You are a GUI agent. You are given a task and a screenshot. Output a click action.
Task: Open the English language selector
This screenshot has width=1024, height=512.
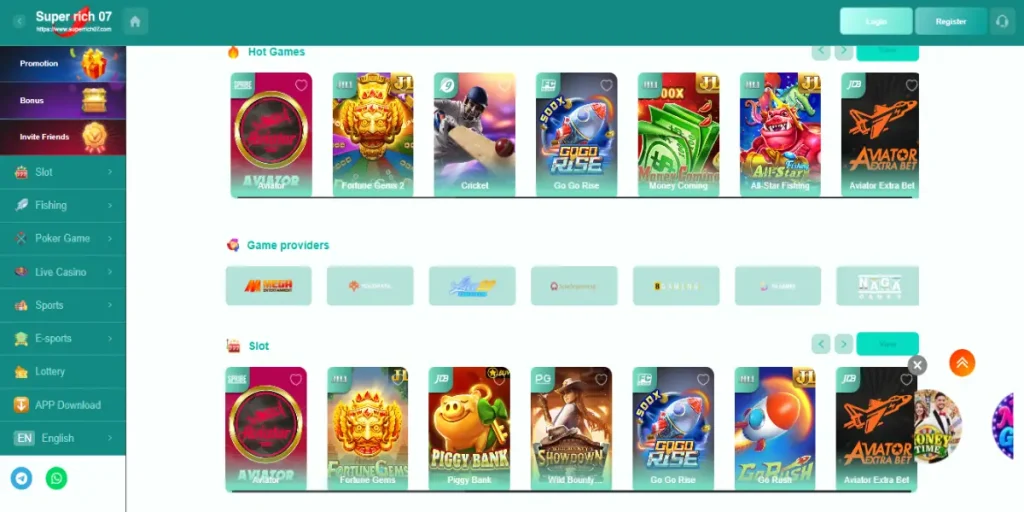pyautogui.click(x=63, y=438)
